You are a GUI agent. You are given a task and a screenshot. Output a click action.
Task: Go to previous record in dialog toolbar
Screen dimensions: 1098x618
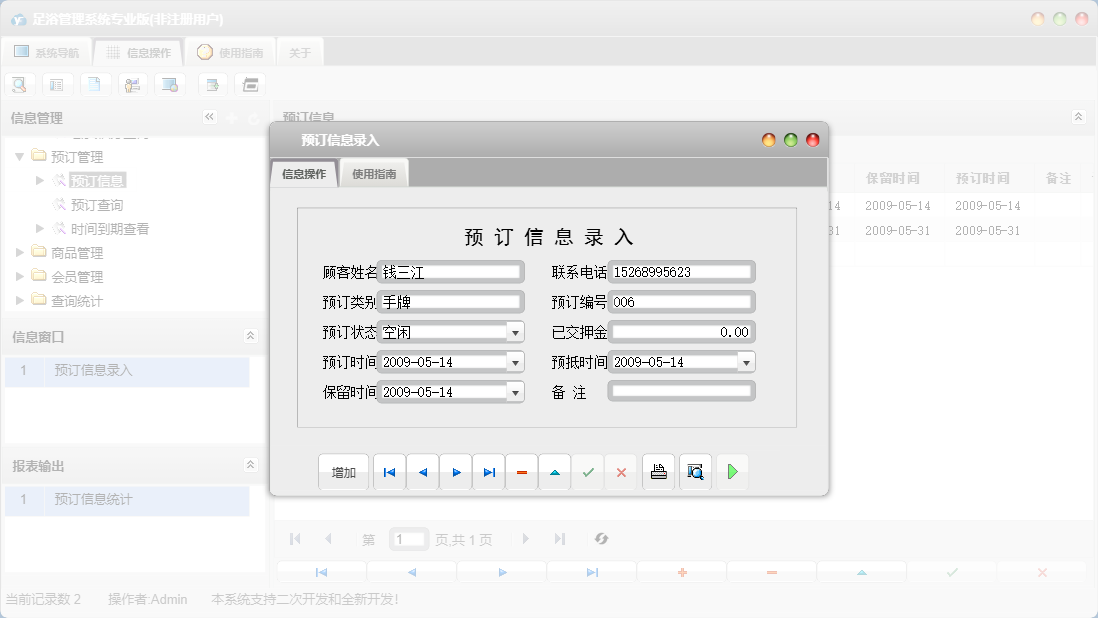[422, 472]
